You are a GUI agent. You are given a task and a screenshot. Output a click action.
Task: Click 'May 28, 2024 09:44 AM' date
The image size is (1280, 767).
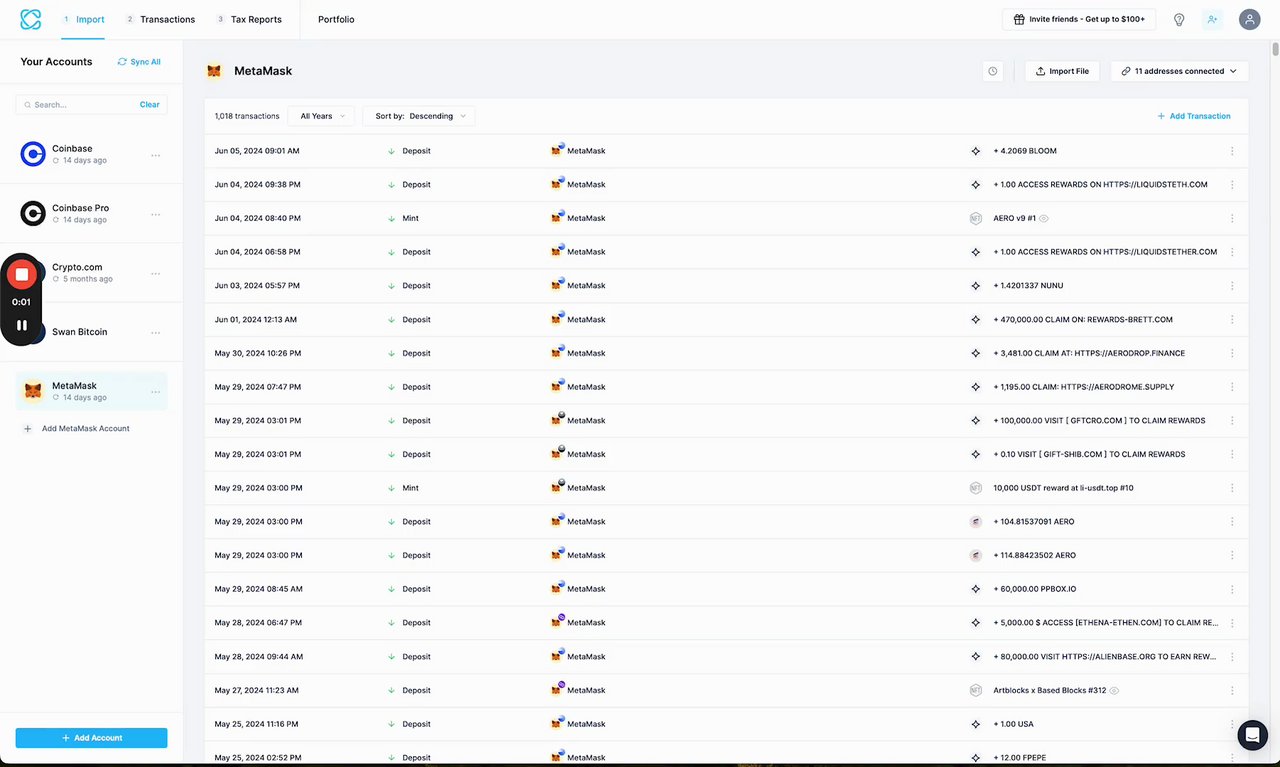(x=259, y=657)
